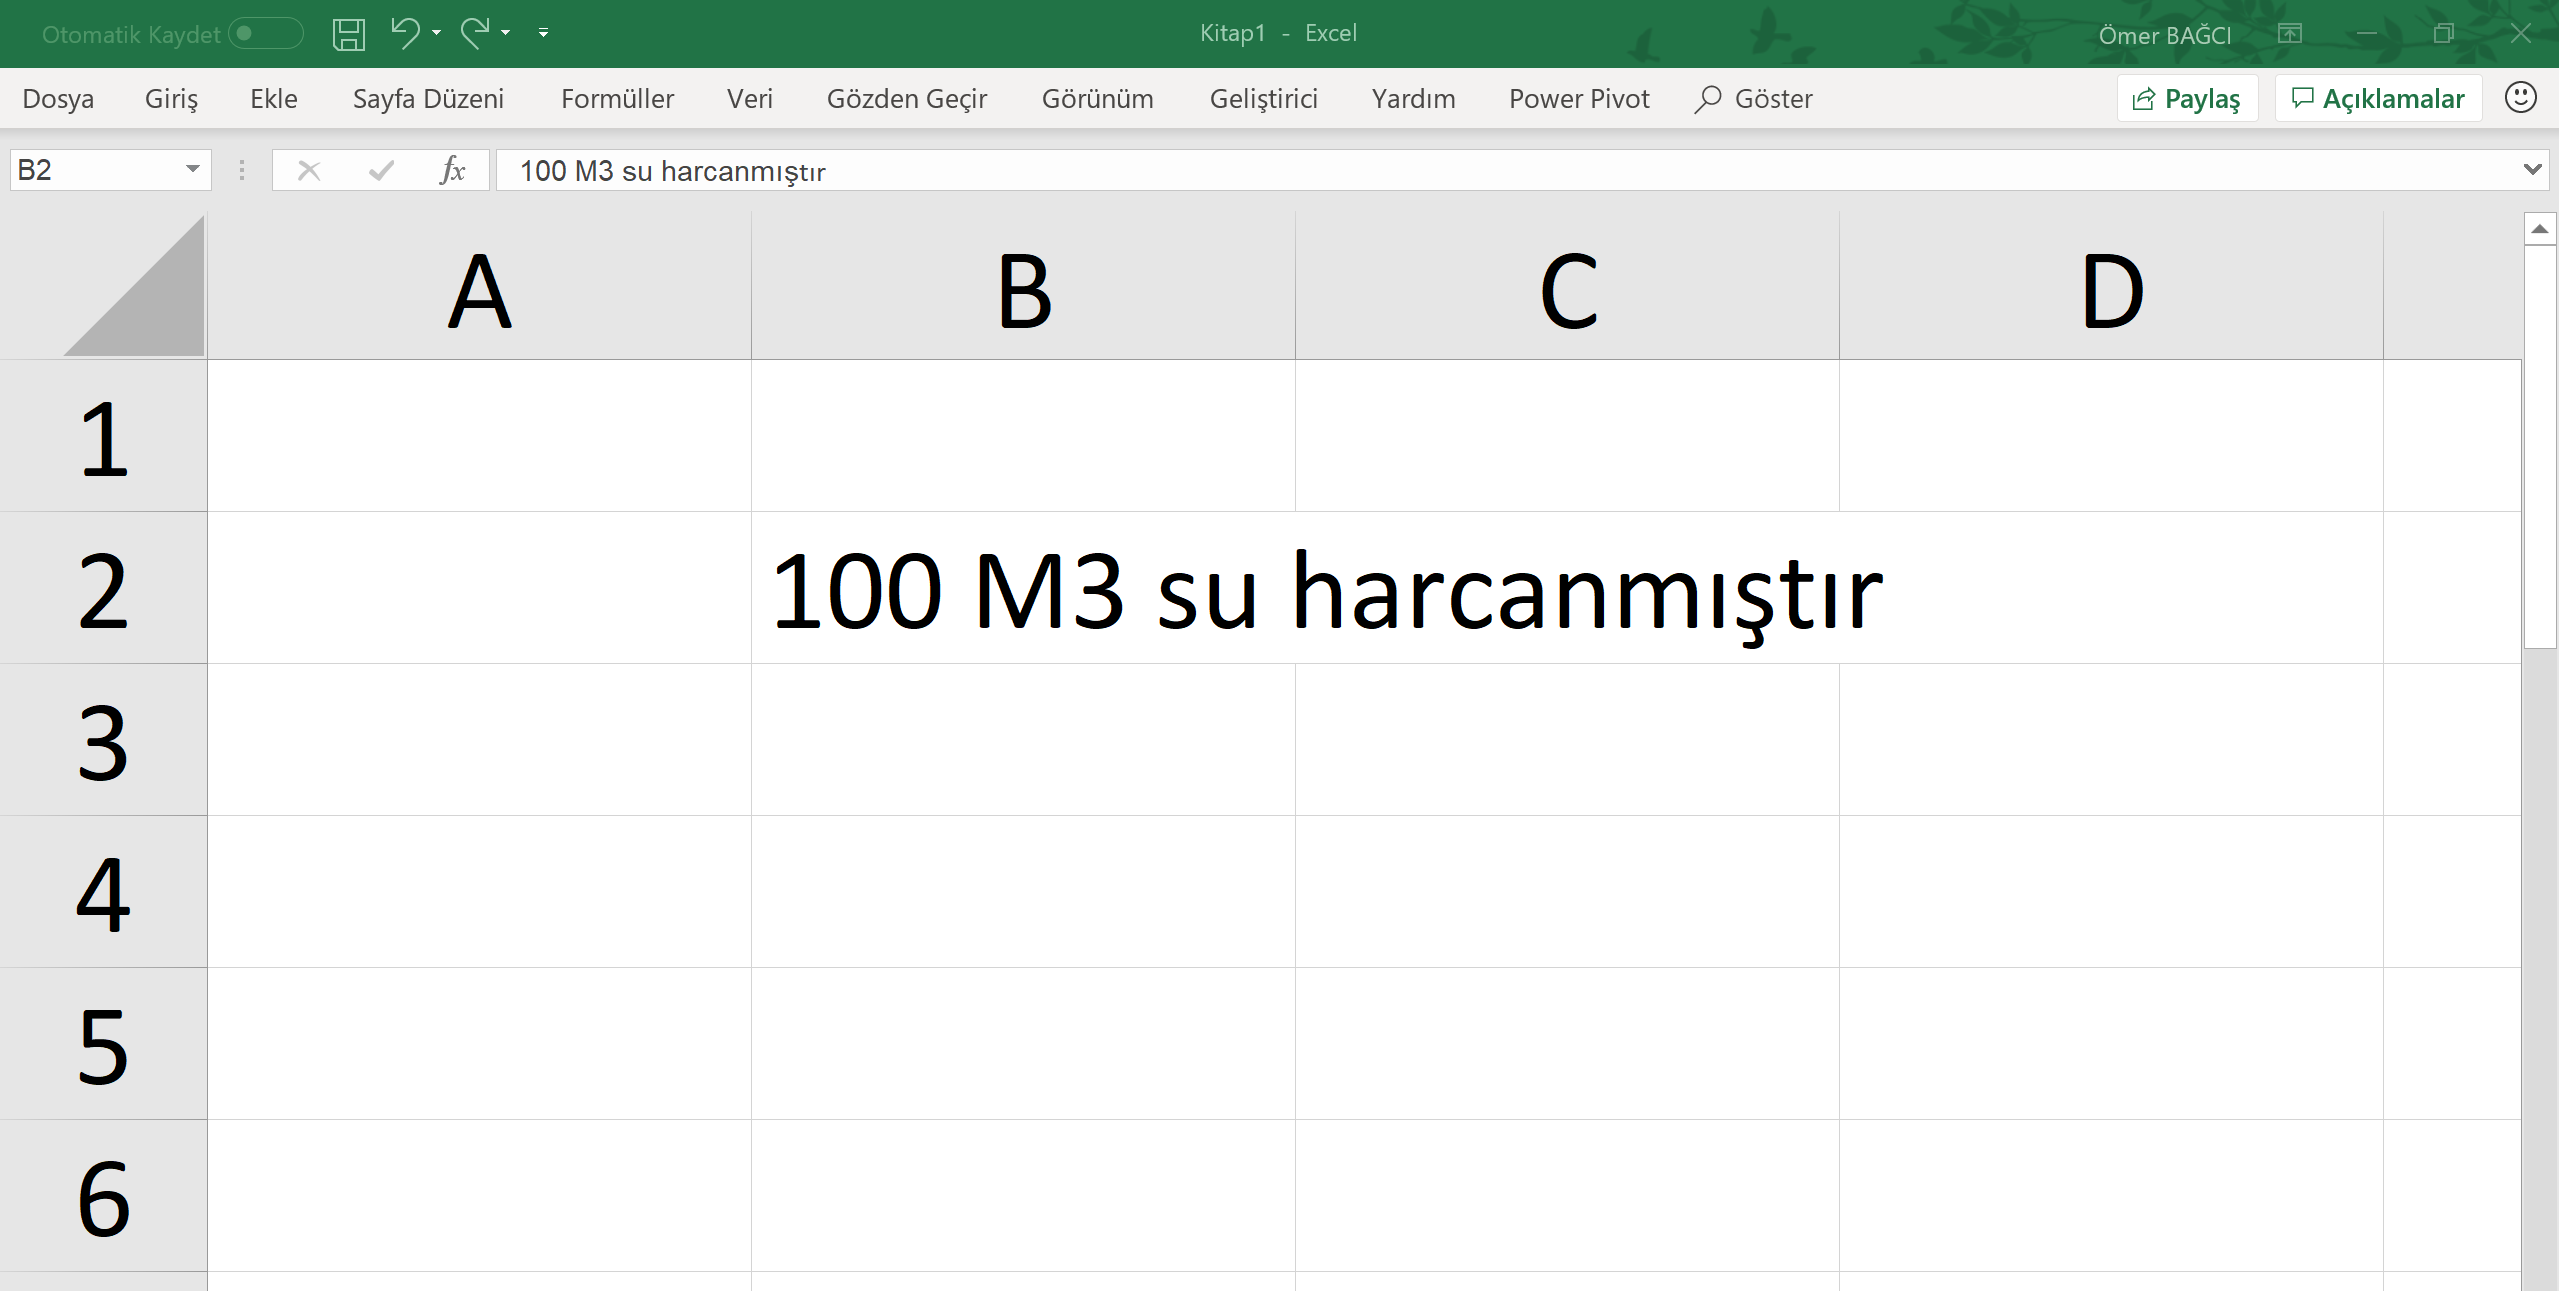
Task: Expand the formula bar with its chevron
Action: [2531, 170]
